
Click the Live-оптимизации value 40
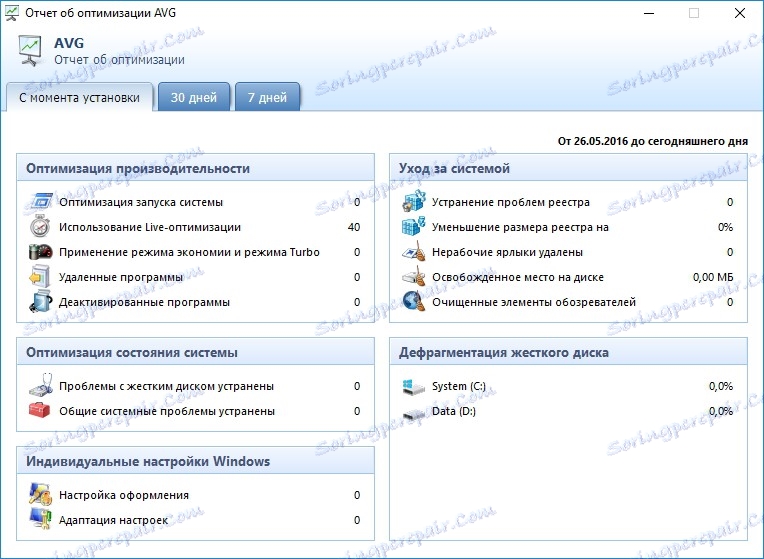(354, 227)
